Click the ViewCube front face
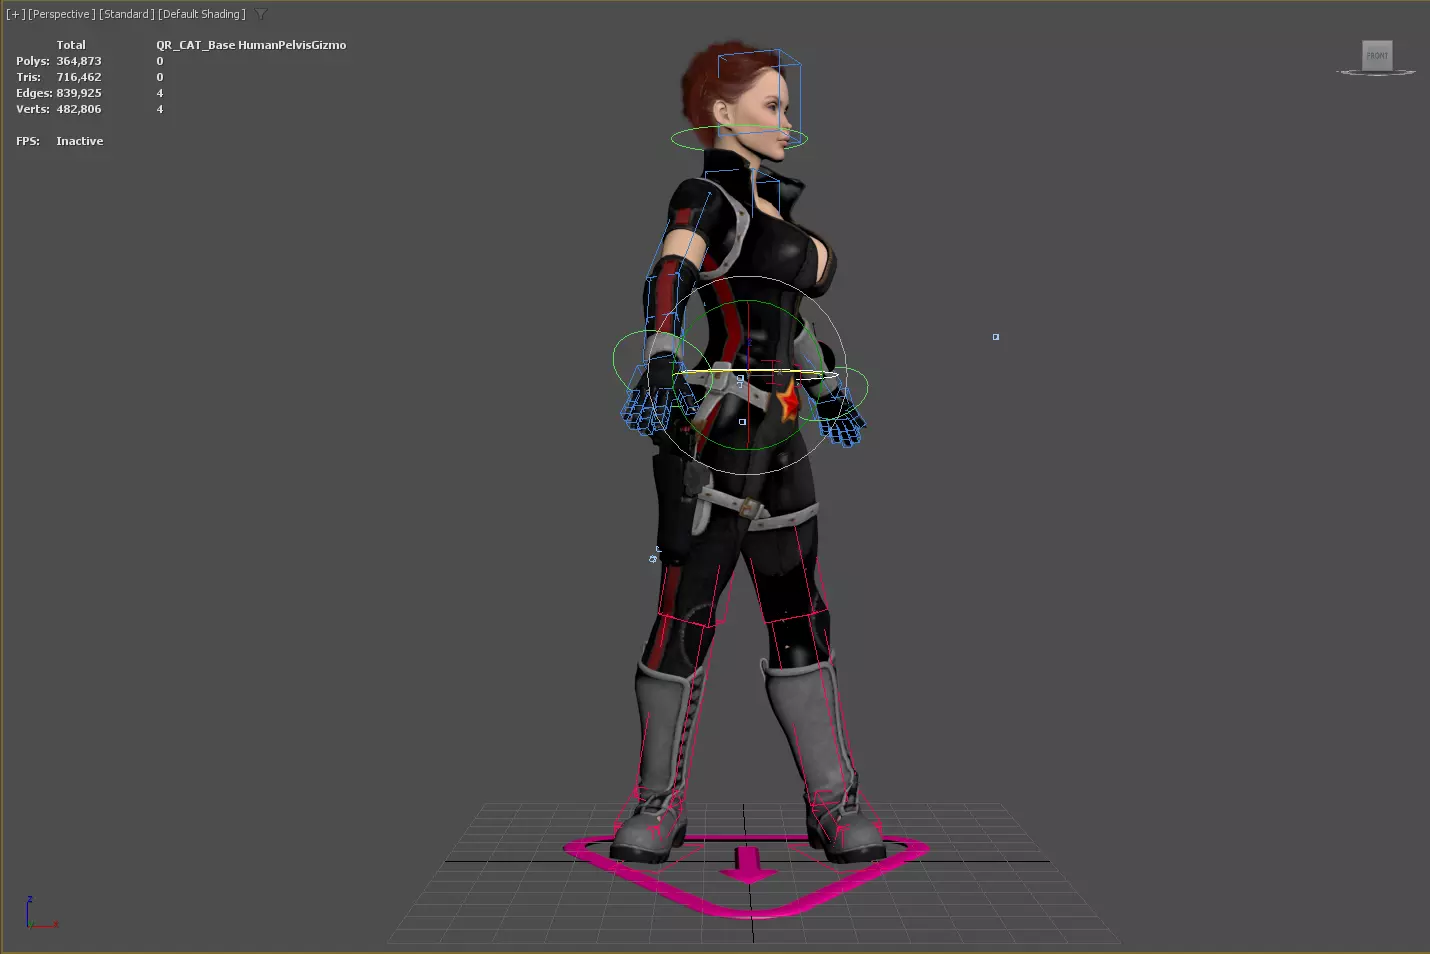 pyautogui.click(x=1377, y=55)
